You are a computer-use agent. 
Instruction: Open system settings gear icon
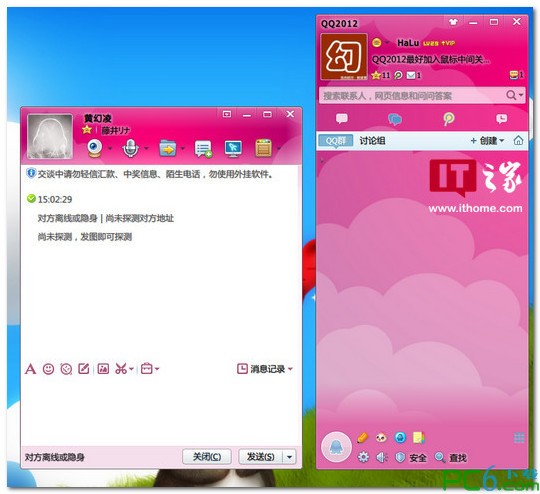363,457
